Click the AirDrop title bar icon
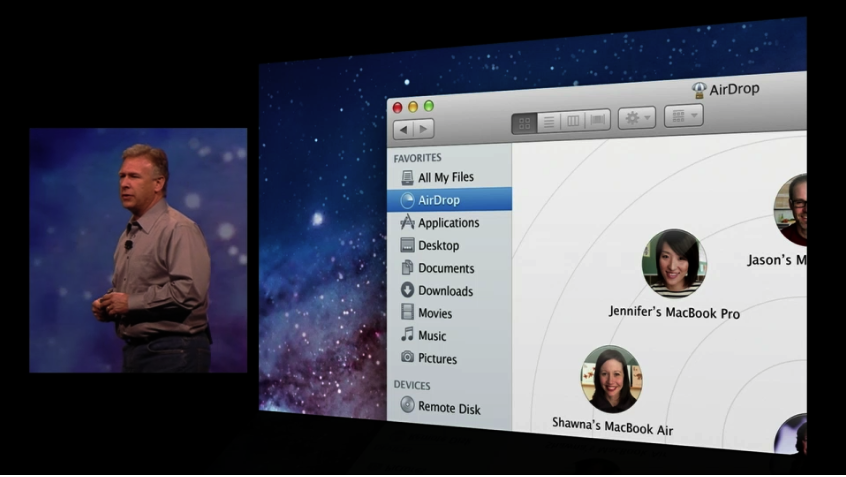This screenshot has width=846, height=477. [x=699, y=90]
